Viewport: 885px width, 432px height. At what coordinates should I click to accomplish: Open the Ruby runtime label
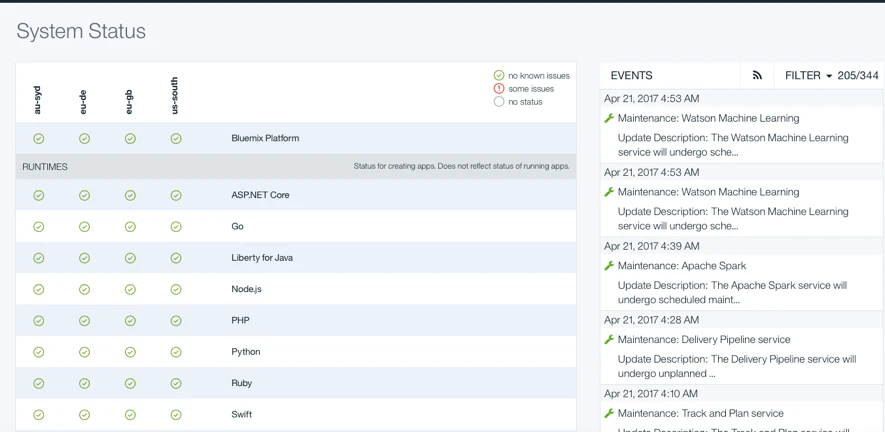point(242,383)
